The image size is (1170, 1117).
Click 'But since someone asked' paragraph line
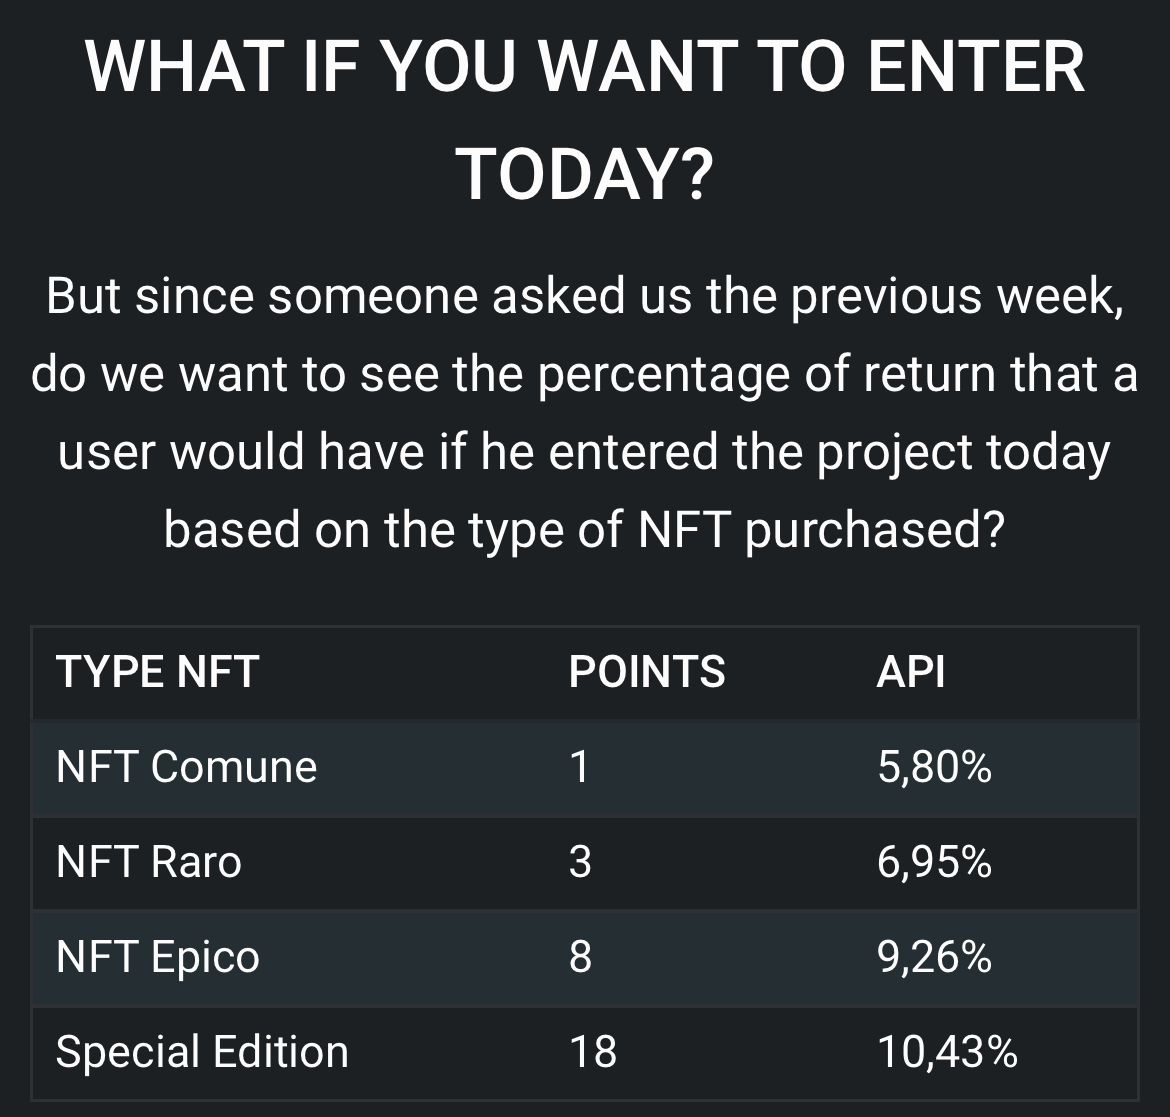click(585, 296)
